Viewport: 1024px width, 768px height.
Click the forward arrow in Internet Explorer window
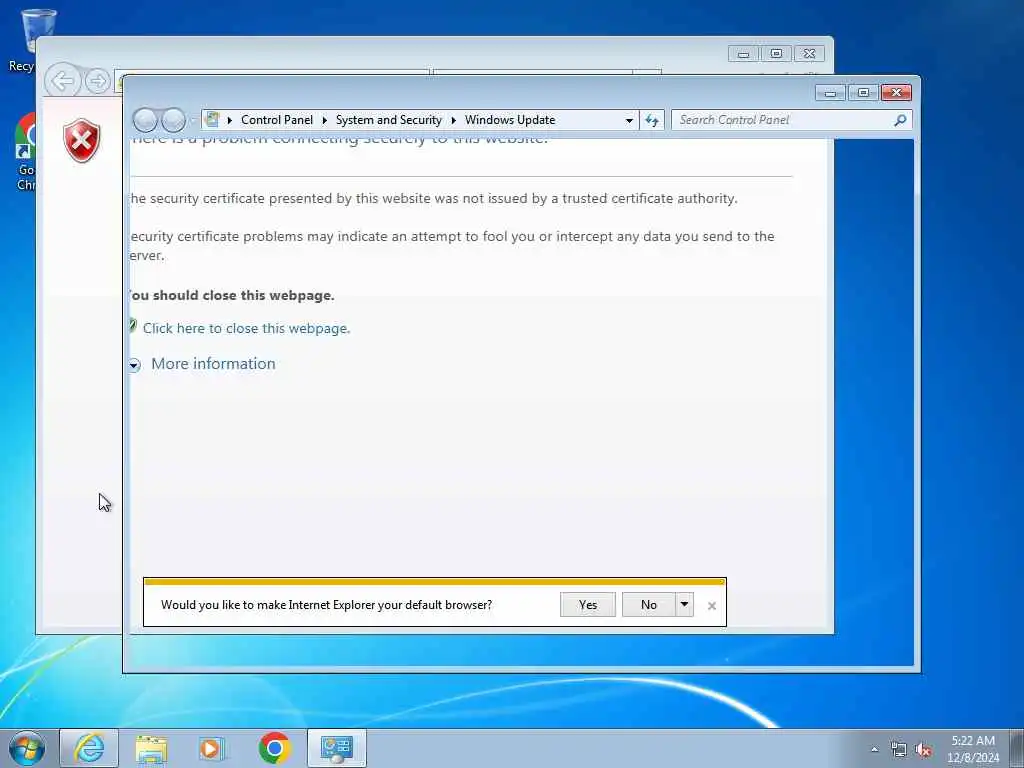click(98, 82)
